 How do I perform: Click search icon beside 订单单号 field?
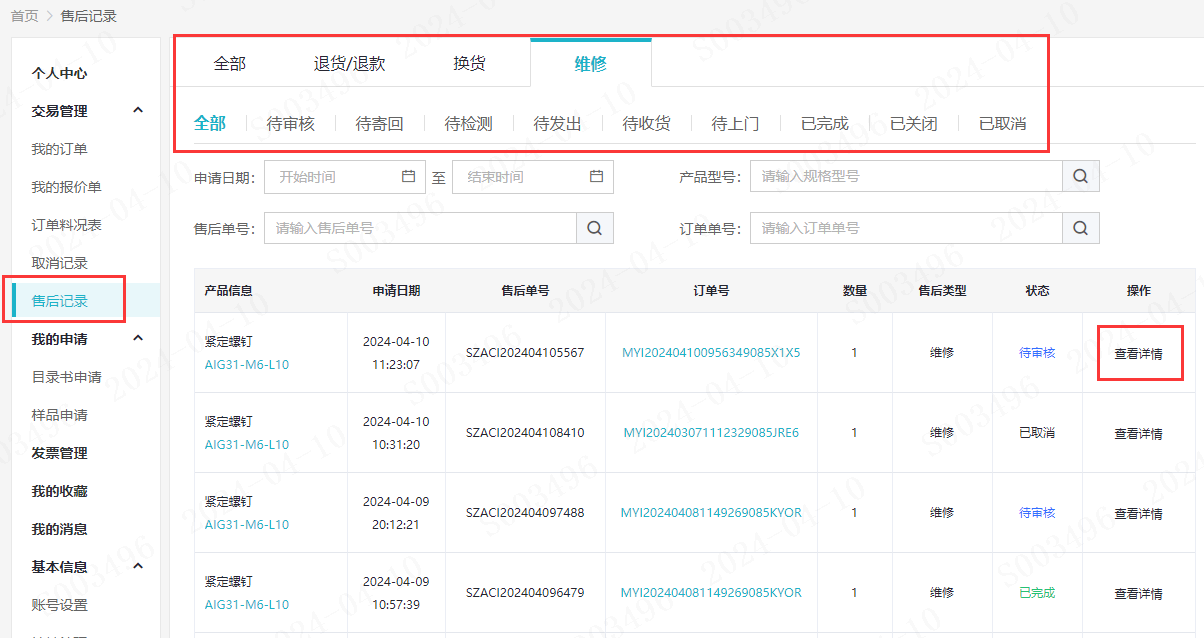[x=1080, y=228]
